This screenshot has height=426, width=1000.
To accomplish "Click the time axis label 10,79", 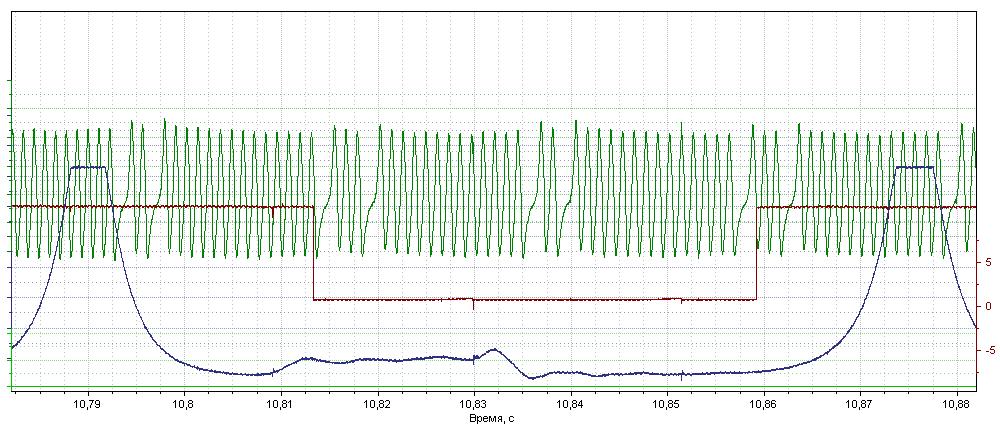I will click(87, 404).
